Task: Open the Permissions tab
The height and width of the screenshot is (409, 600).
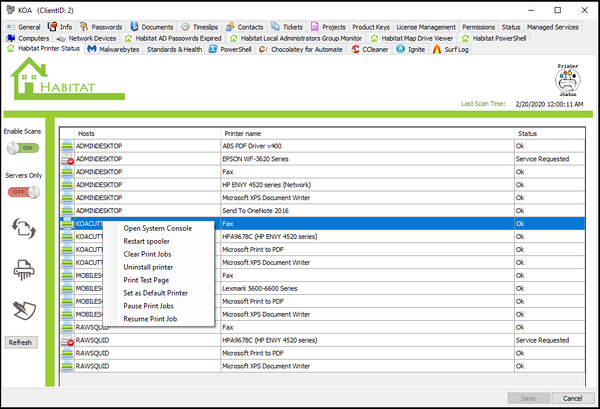Action: coord(478,27)
